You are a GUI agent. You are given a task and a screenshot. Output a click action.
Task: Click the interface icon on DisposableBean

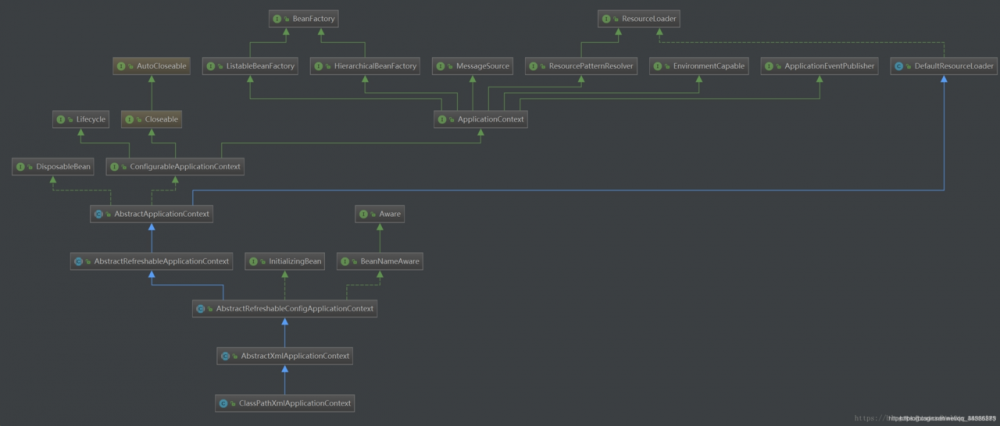[20, 167]
